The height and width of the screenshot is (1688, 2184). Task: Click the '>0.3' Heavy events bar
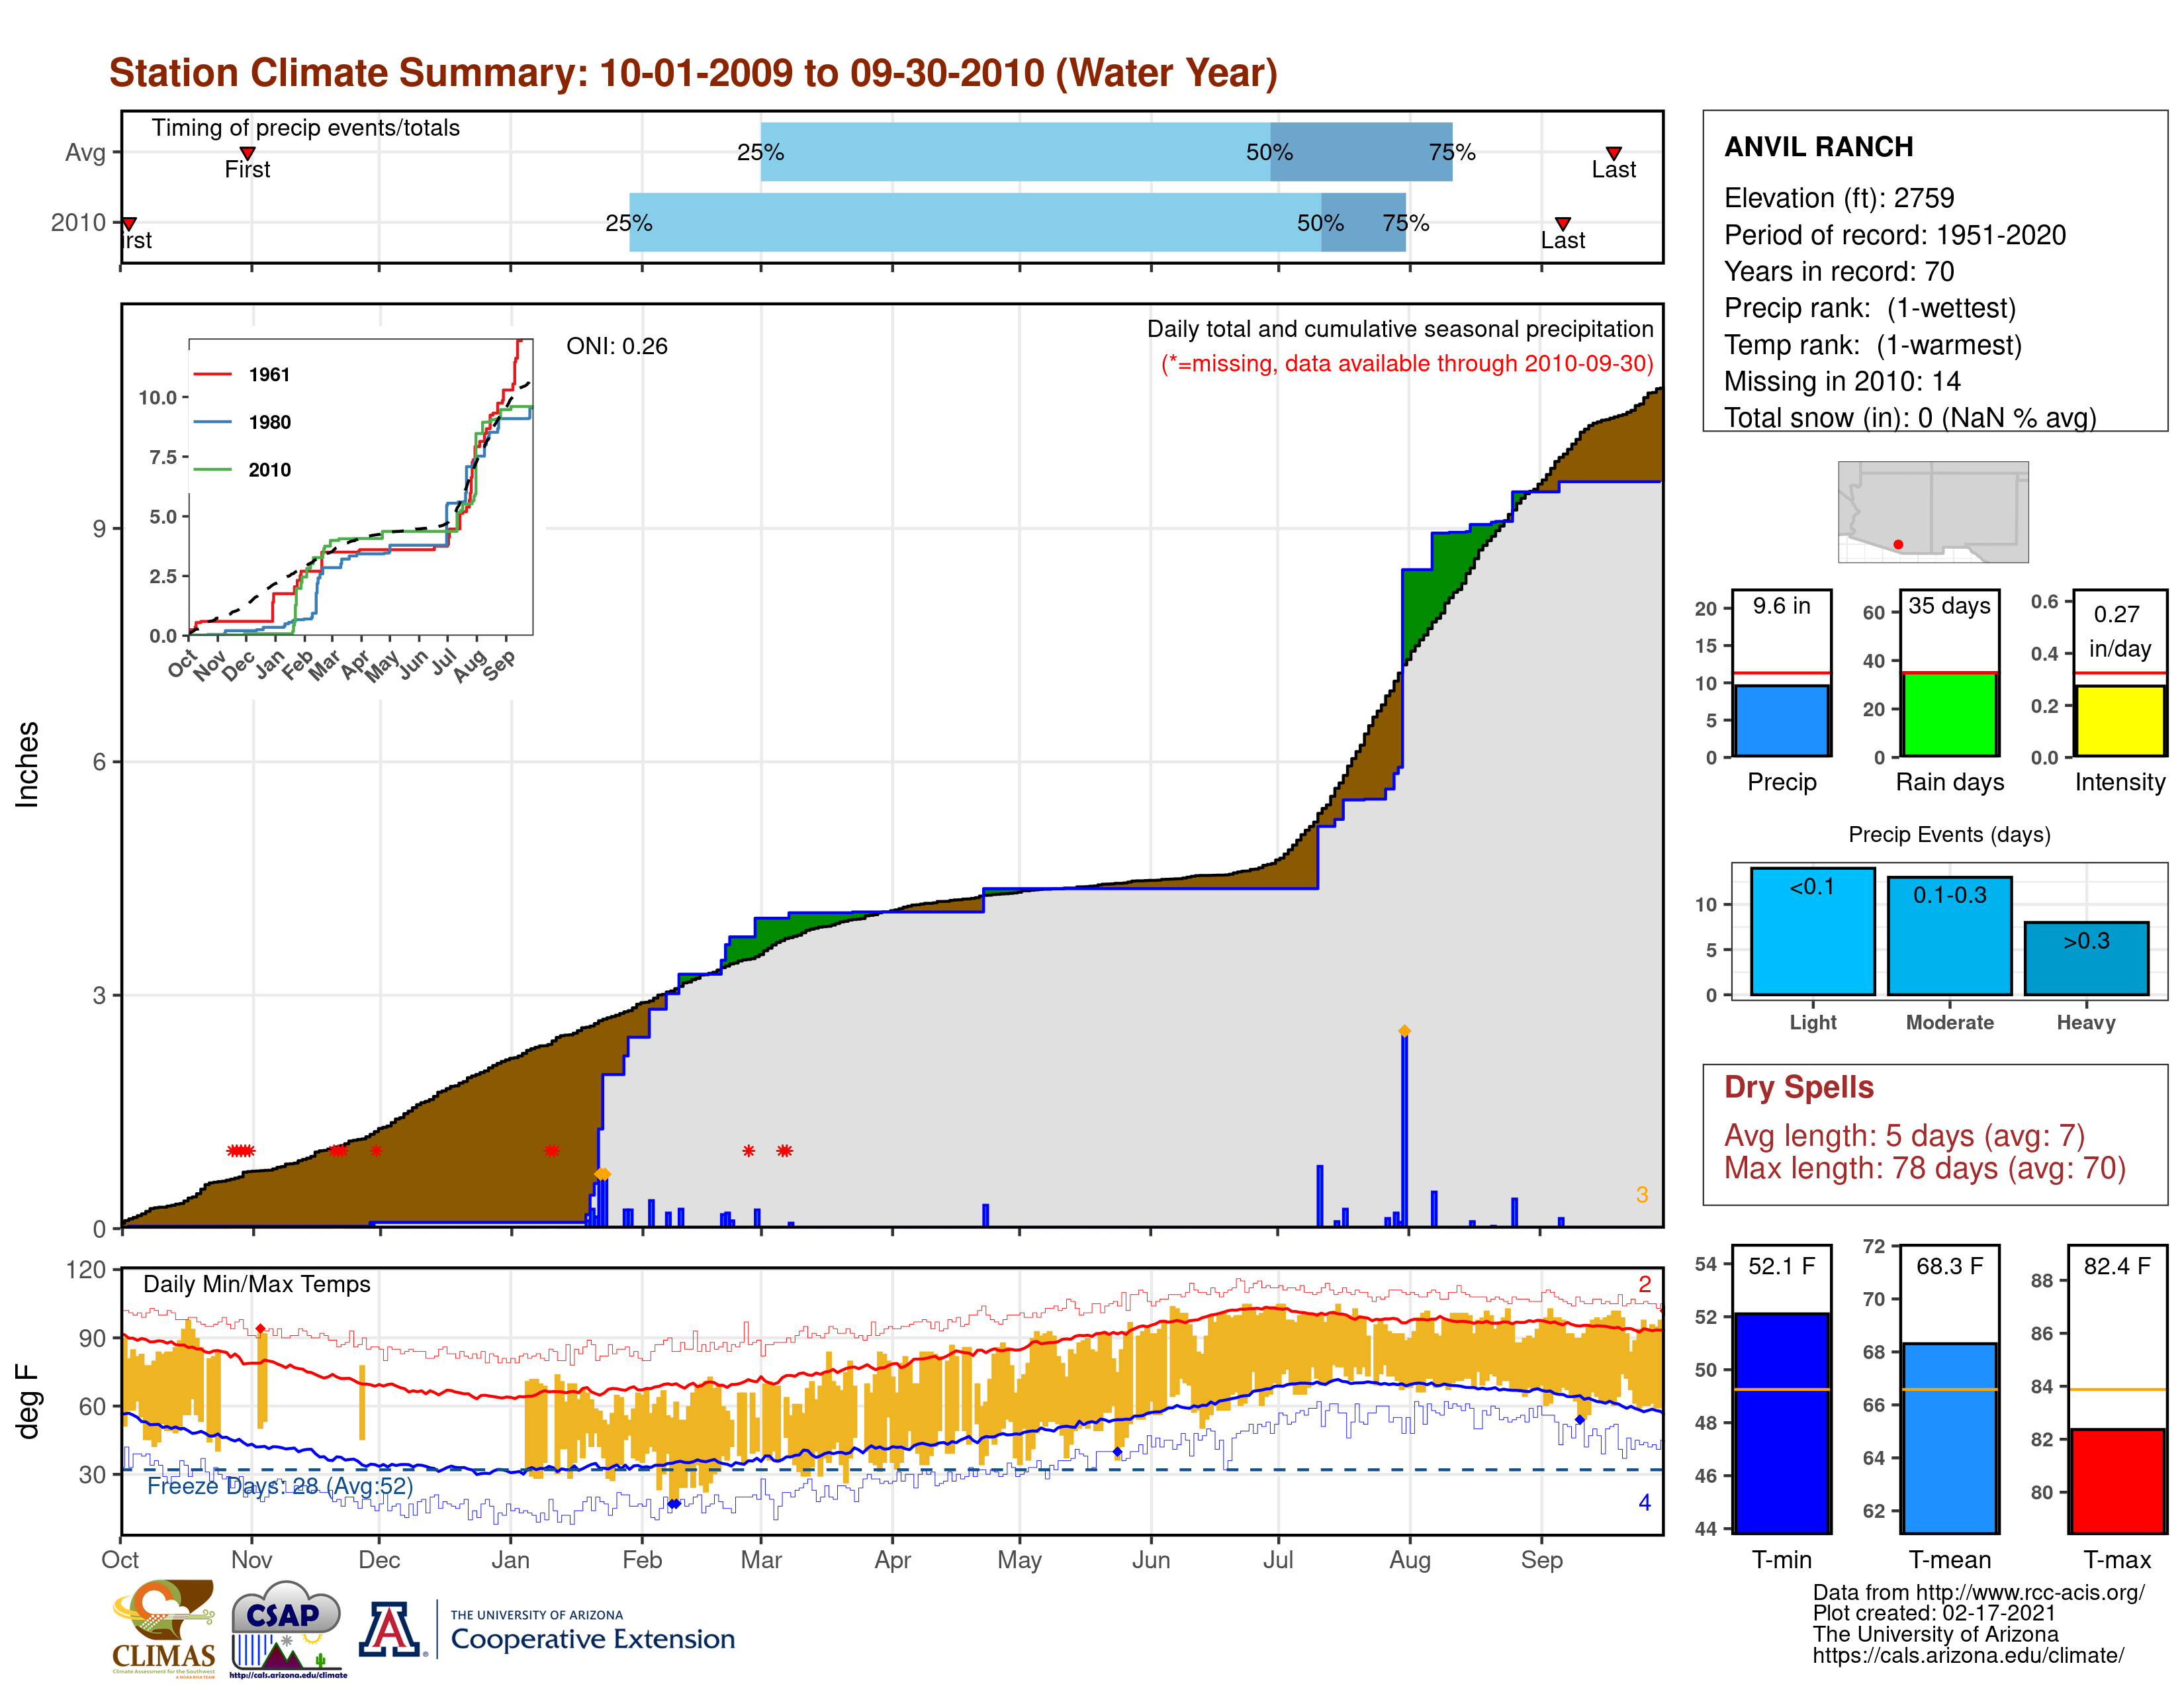click(x=2086, y=958)
